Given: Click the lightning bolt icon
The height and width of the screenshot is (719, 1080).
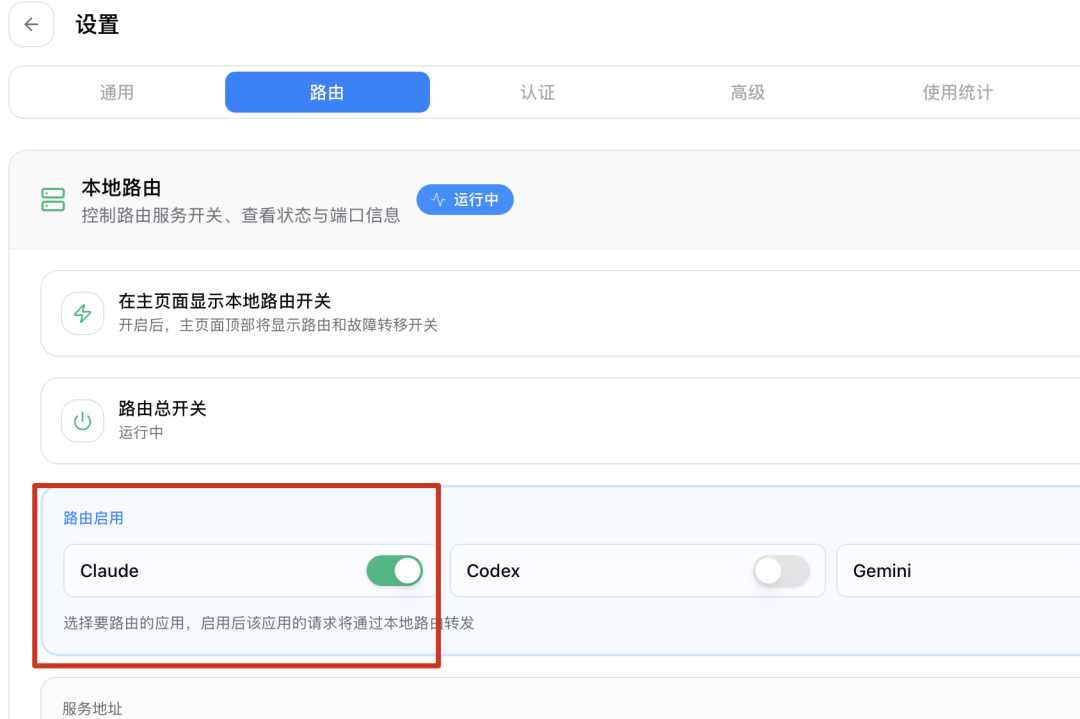Looking at the screenshot, I should click(x=83, y=313).
